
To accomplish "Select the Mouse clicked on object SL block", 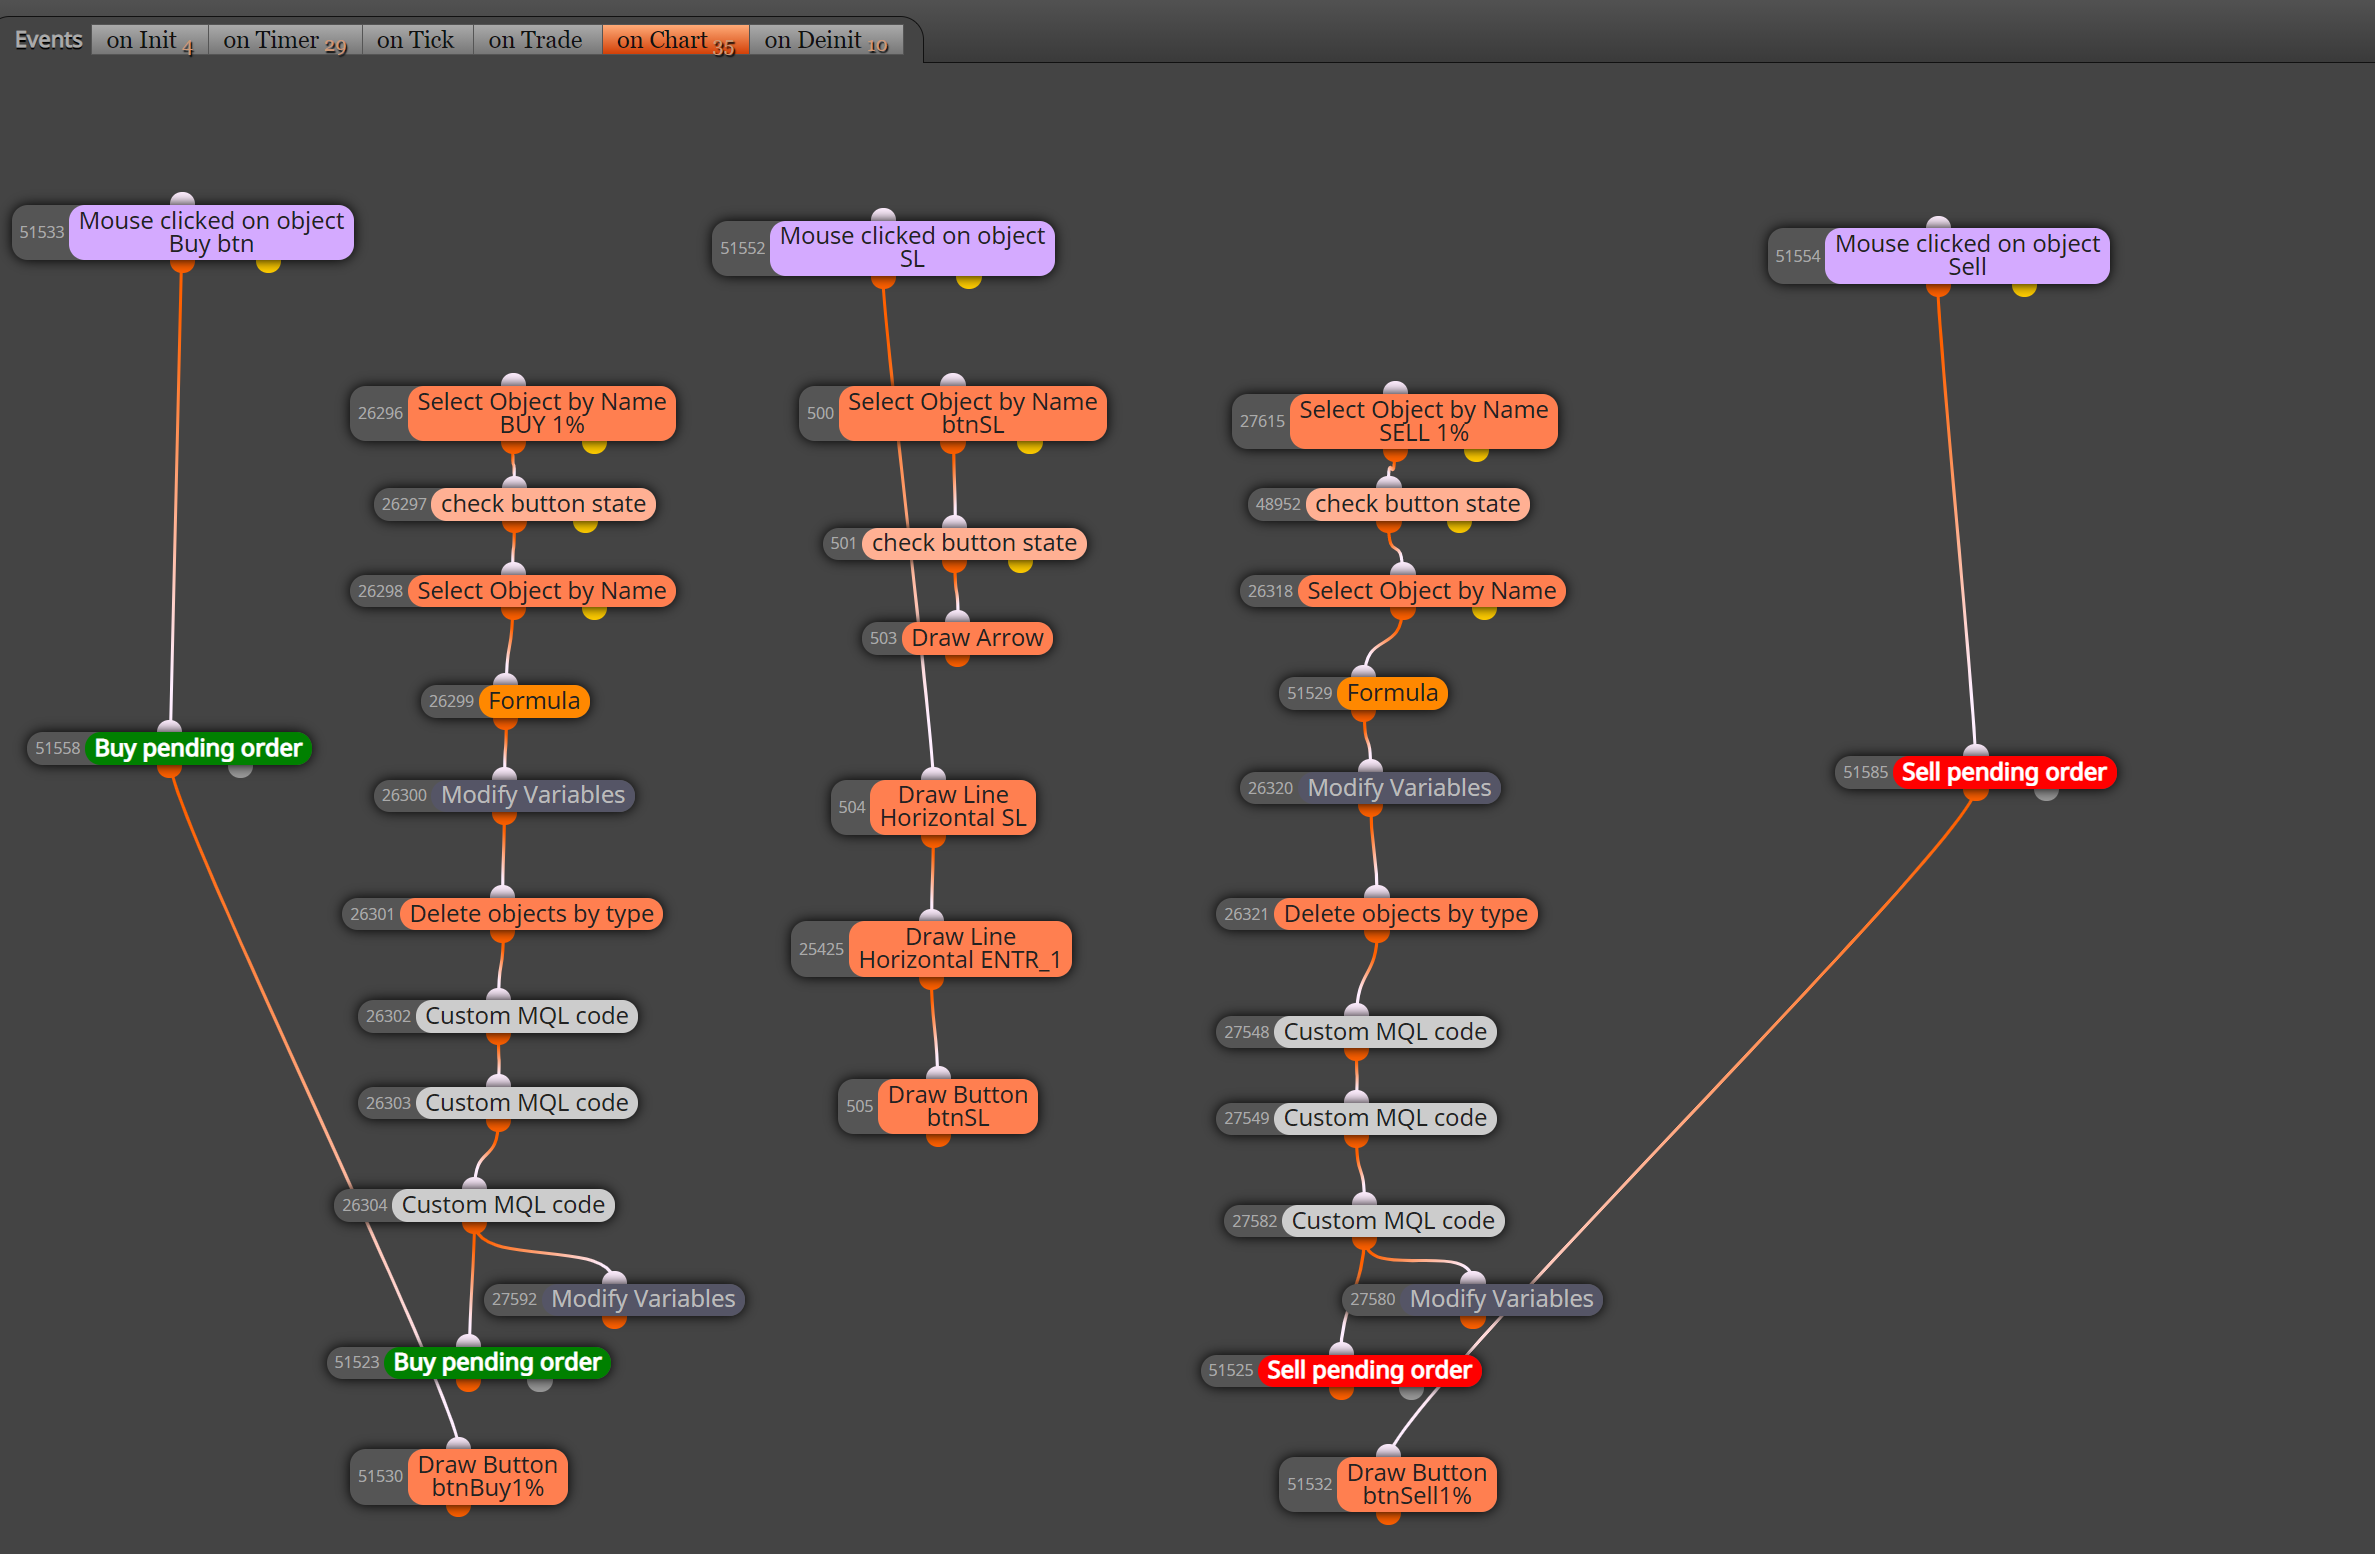I will (x=912, y=248).
